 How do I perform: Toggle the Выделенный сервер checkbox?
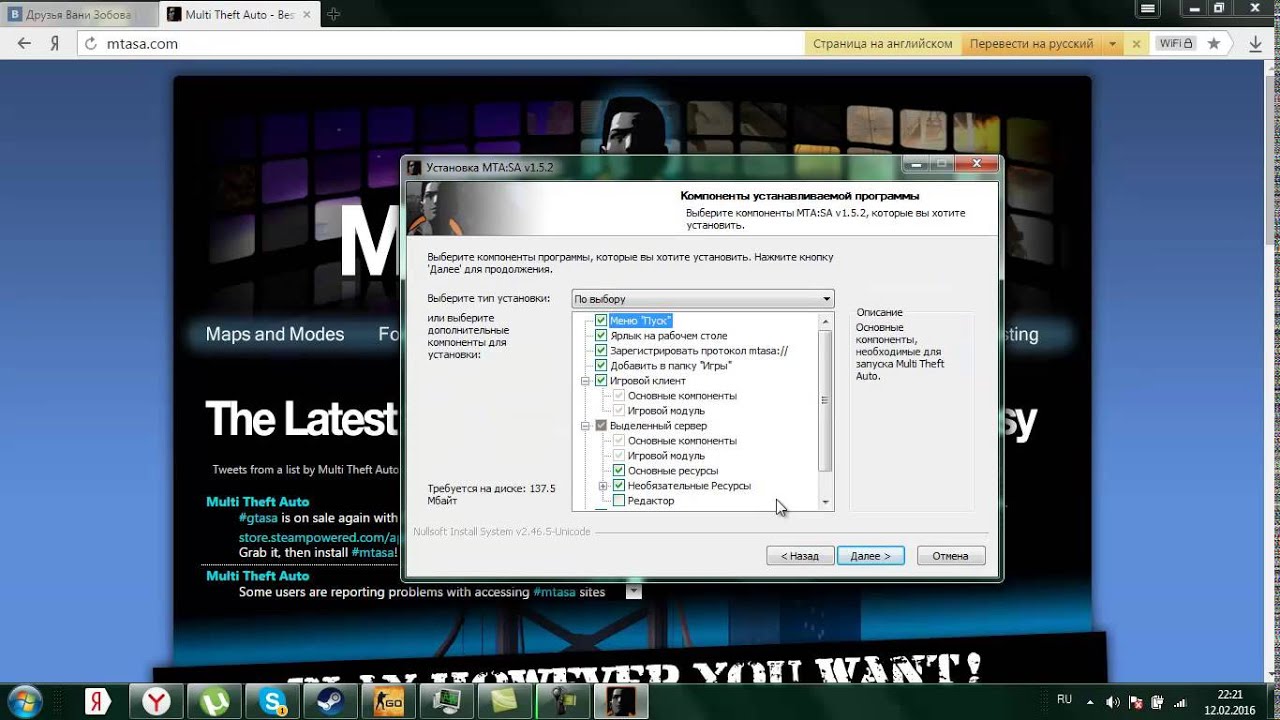click(x=601, y=426)
